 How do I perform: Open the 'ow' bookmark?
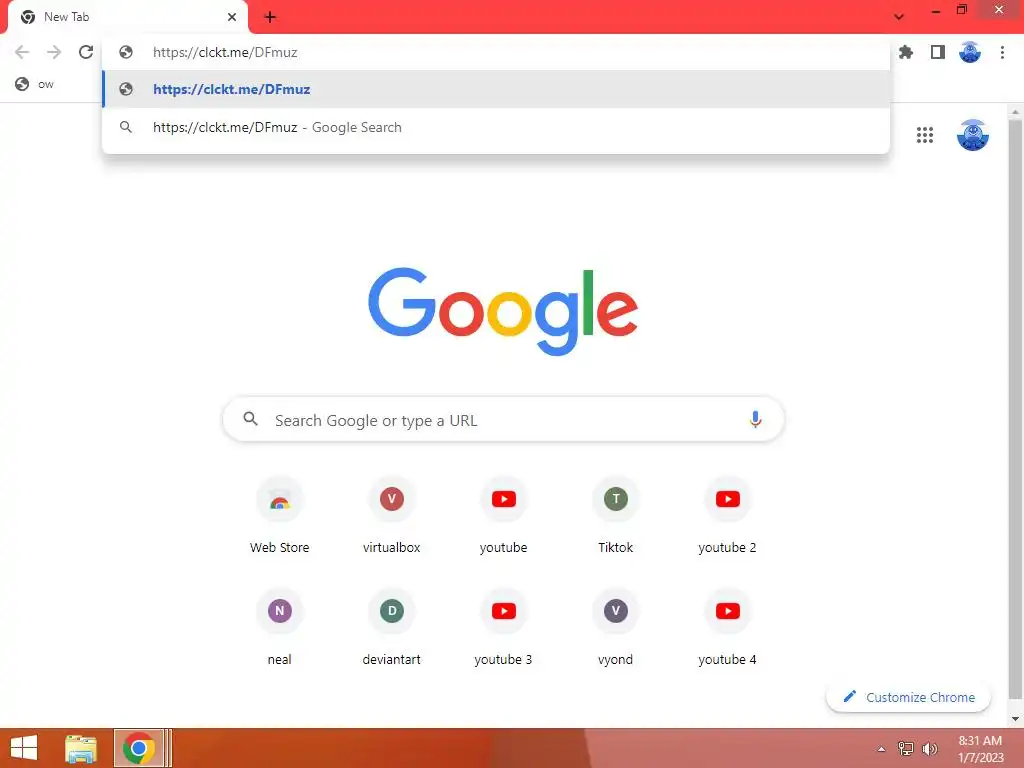35,84
